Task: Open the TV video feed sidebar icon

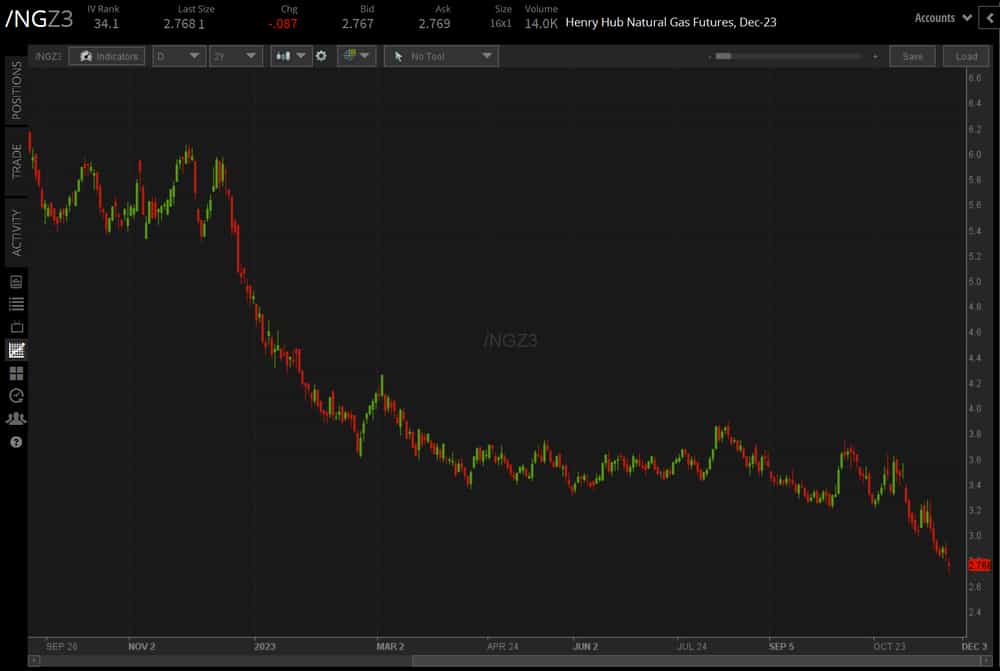Action: pos(17,327)
